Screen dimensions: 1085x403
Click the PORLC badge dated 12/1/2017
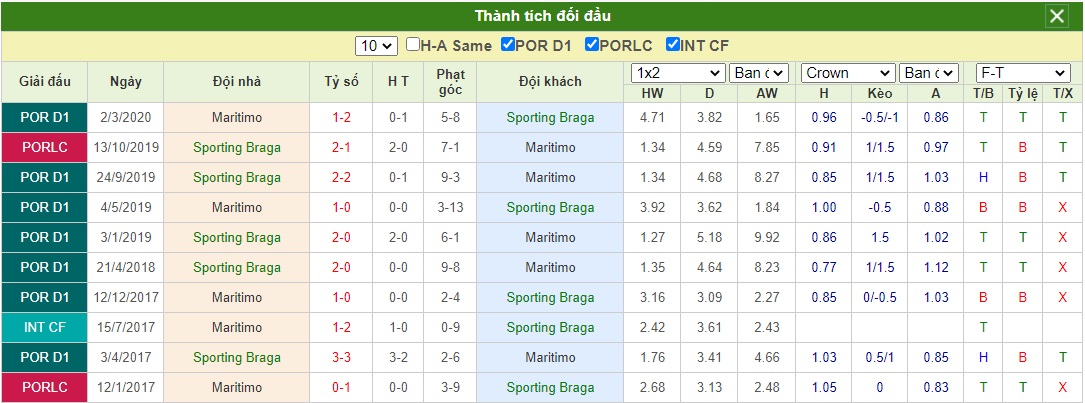(45, 388)
